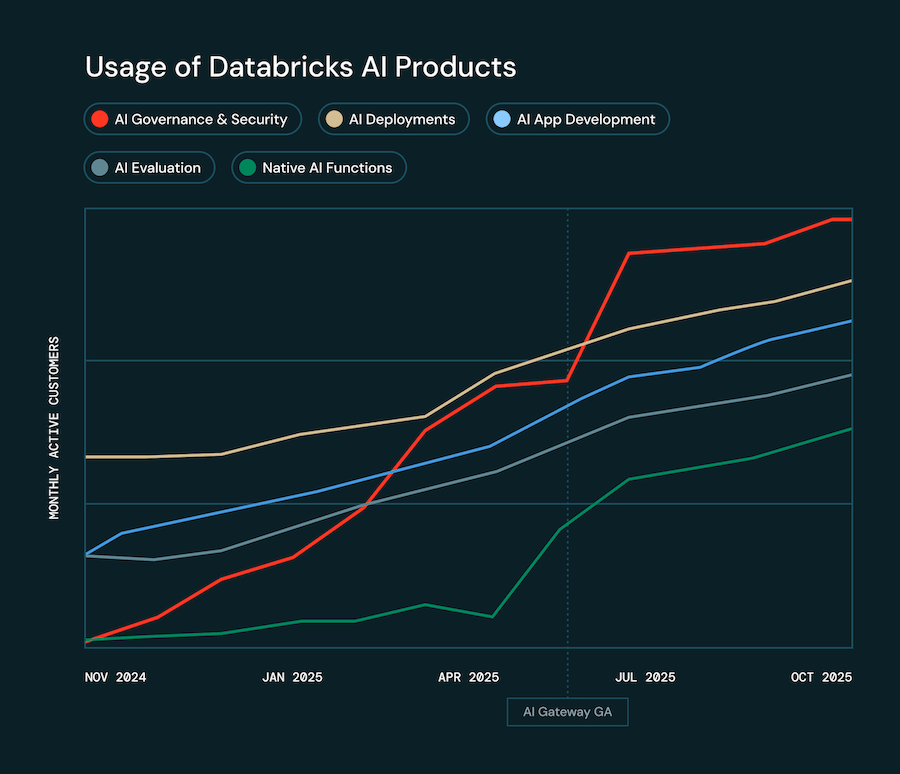Open the AI Gateway GA annotation

coord(567,711)
